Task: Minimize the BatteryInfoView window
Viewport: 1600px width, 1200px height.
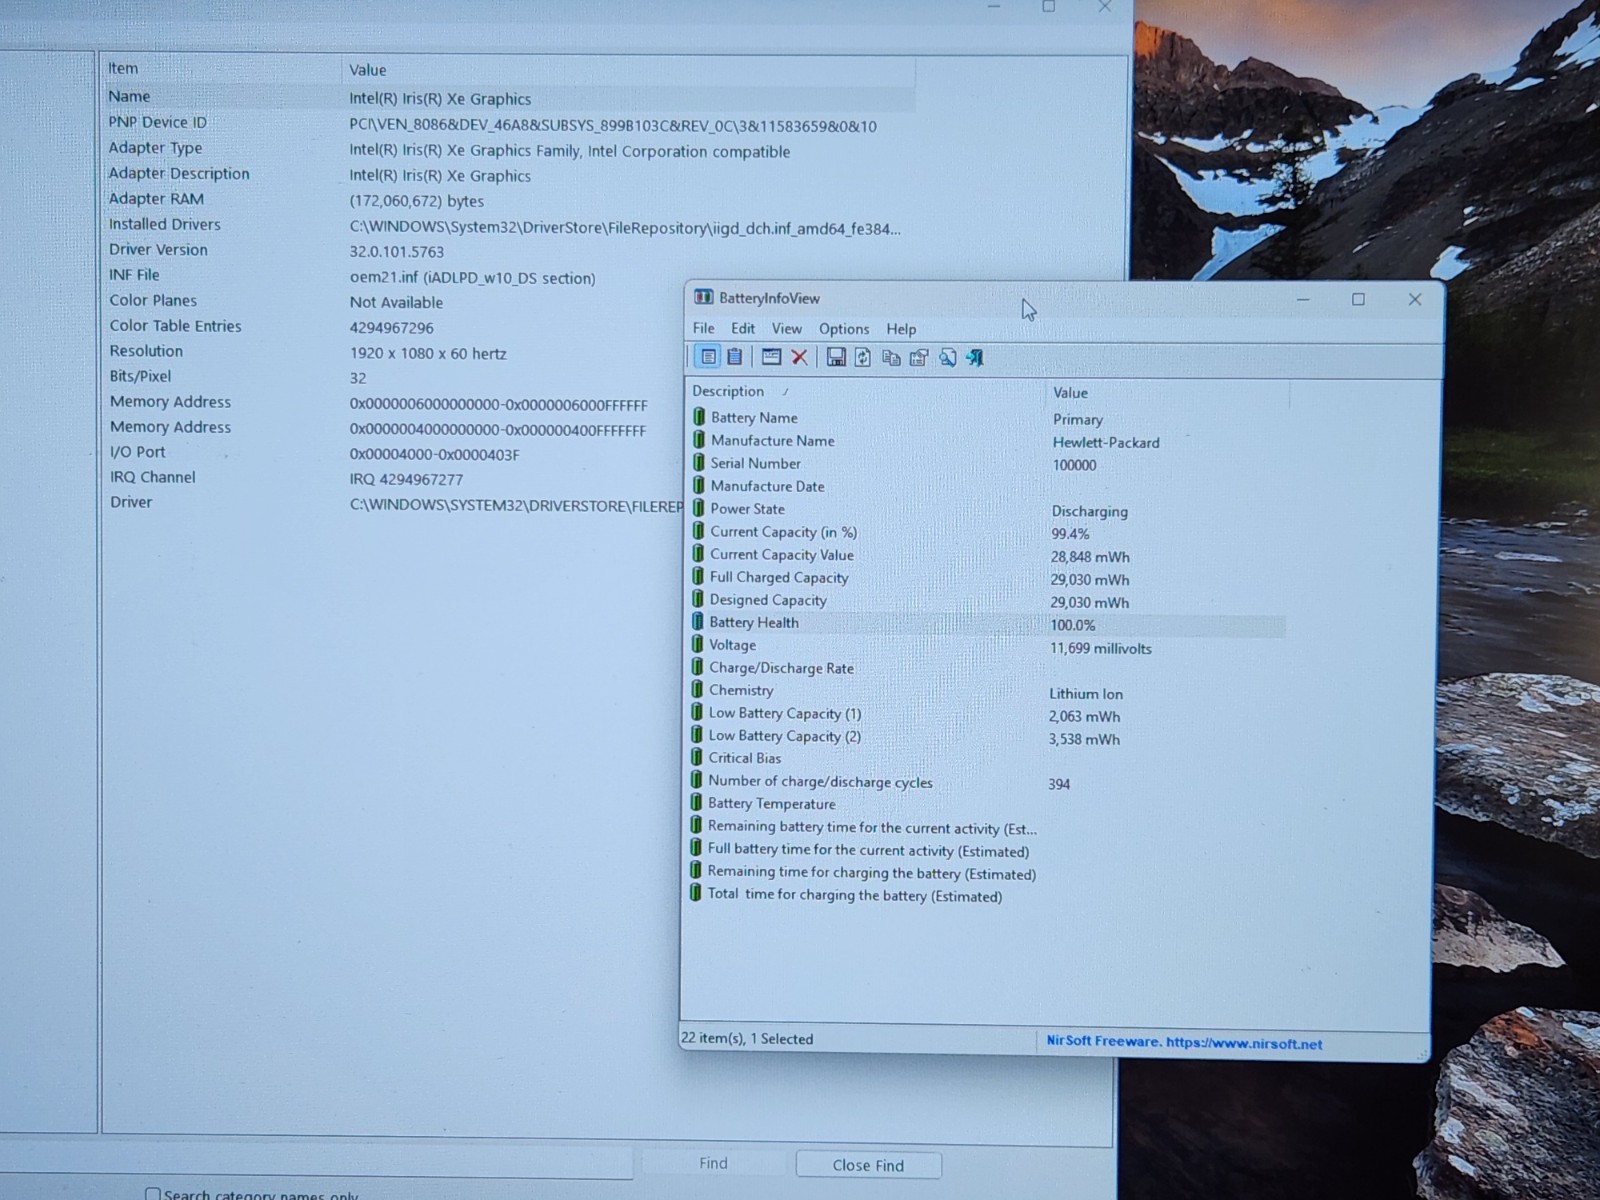Action: tap(1303, 299)
